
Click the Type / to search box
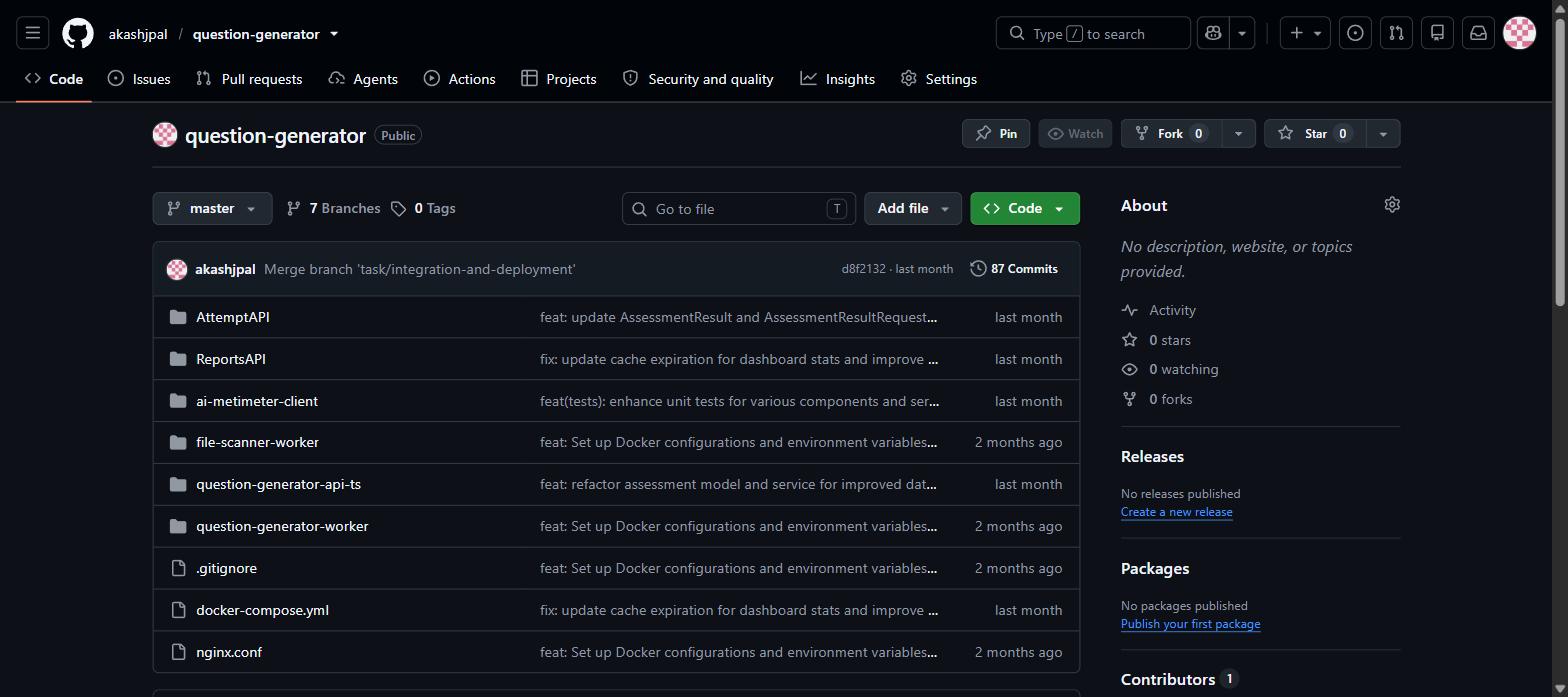1093,33
